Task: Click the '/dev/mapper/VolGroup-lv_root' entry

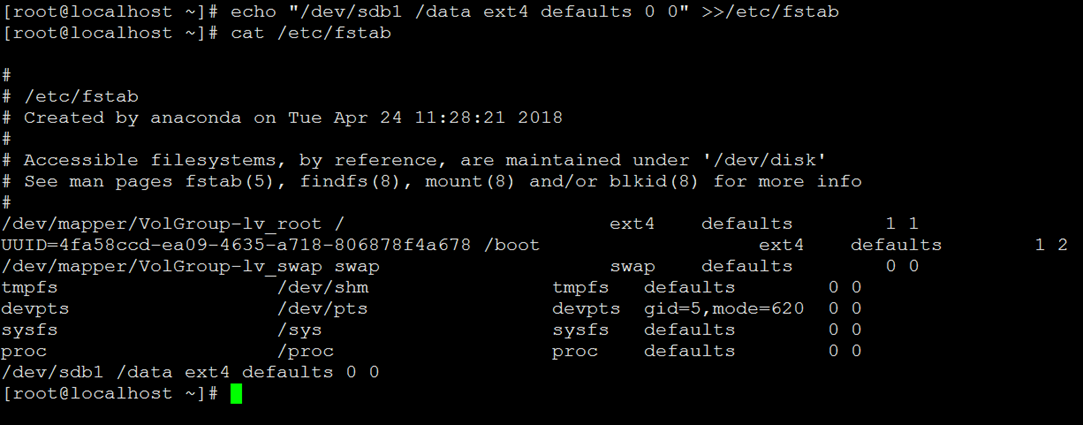Action: click(162, 224)
